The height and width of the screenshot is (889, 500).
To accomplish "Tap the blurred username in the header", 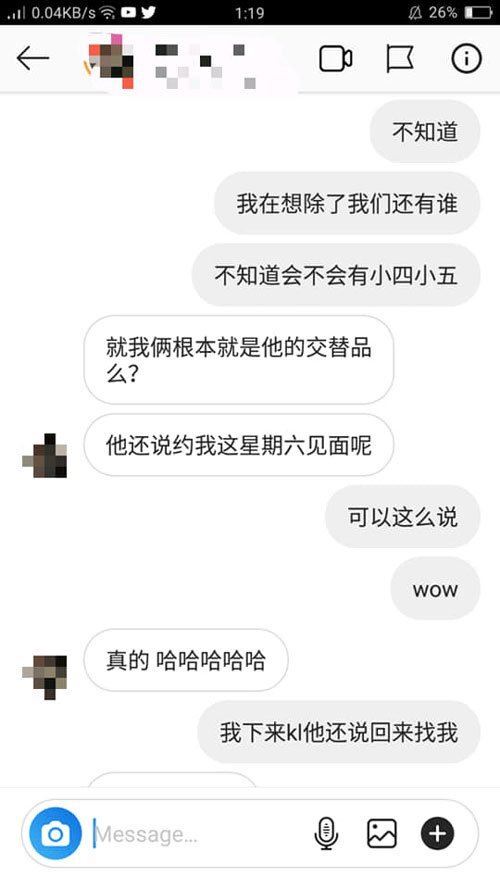I will click(x=205, y=64).
